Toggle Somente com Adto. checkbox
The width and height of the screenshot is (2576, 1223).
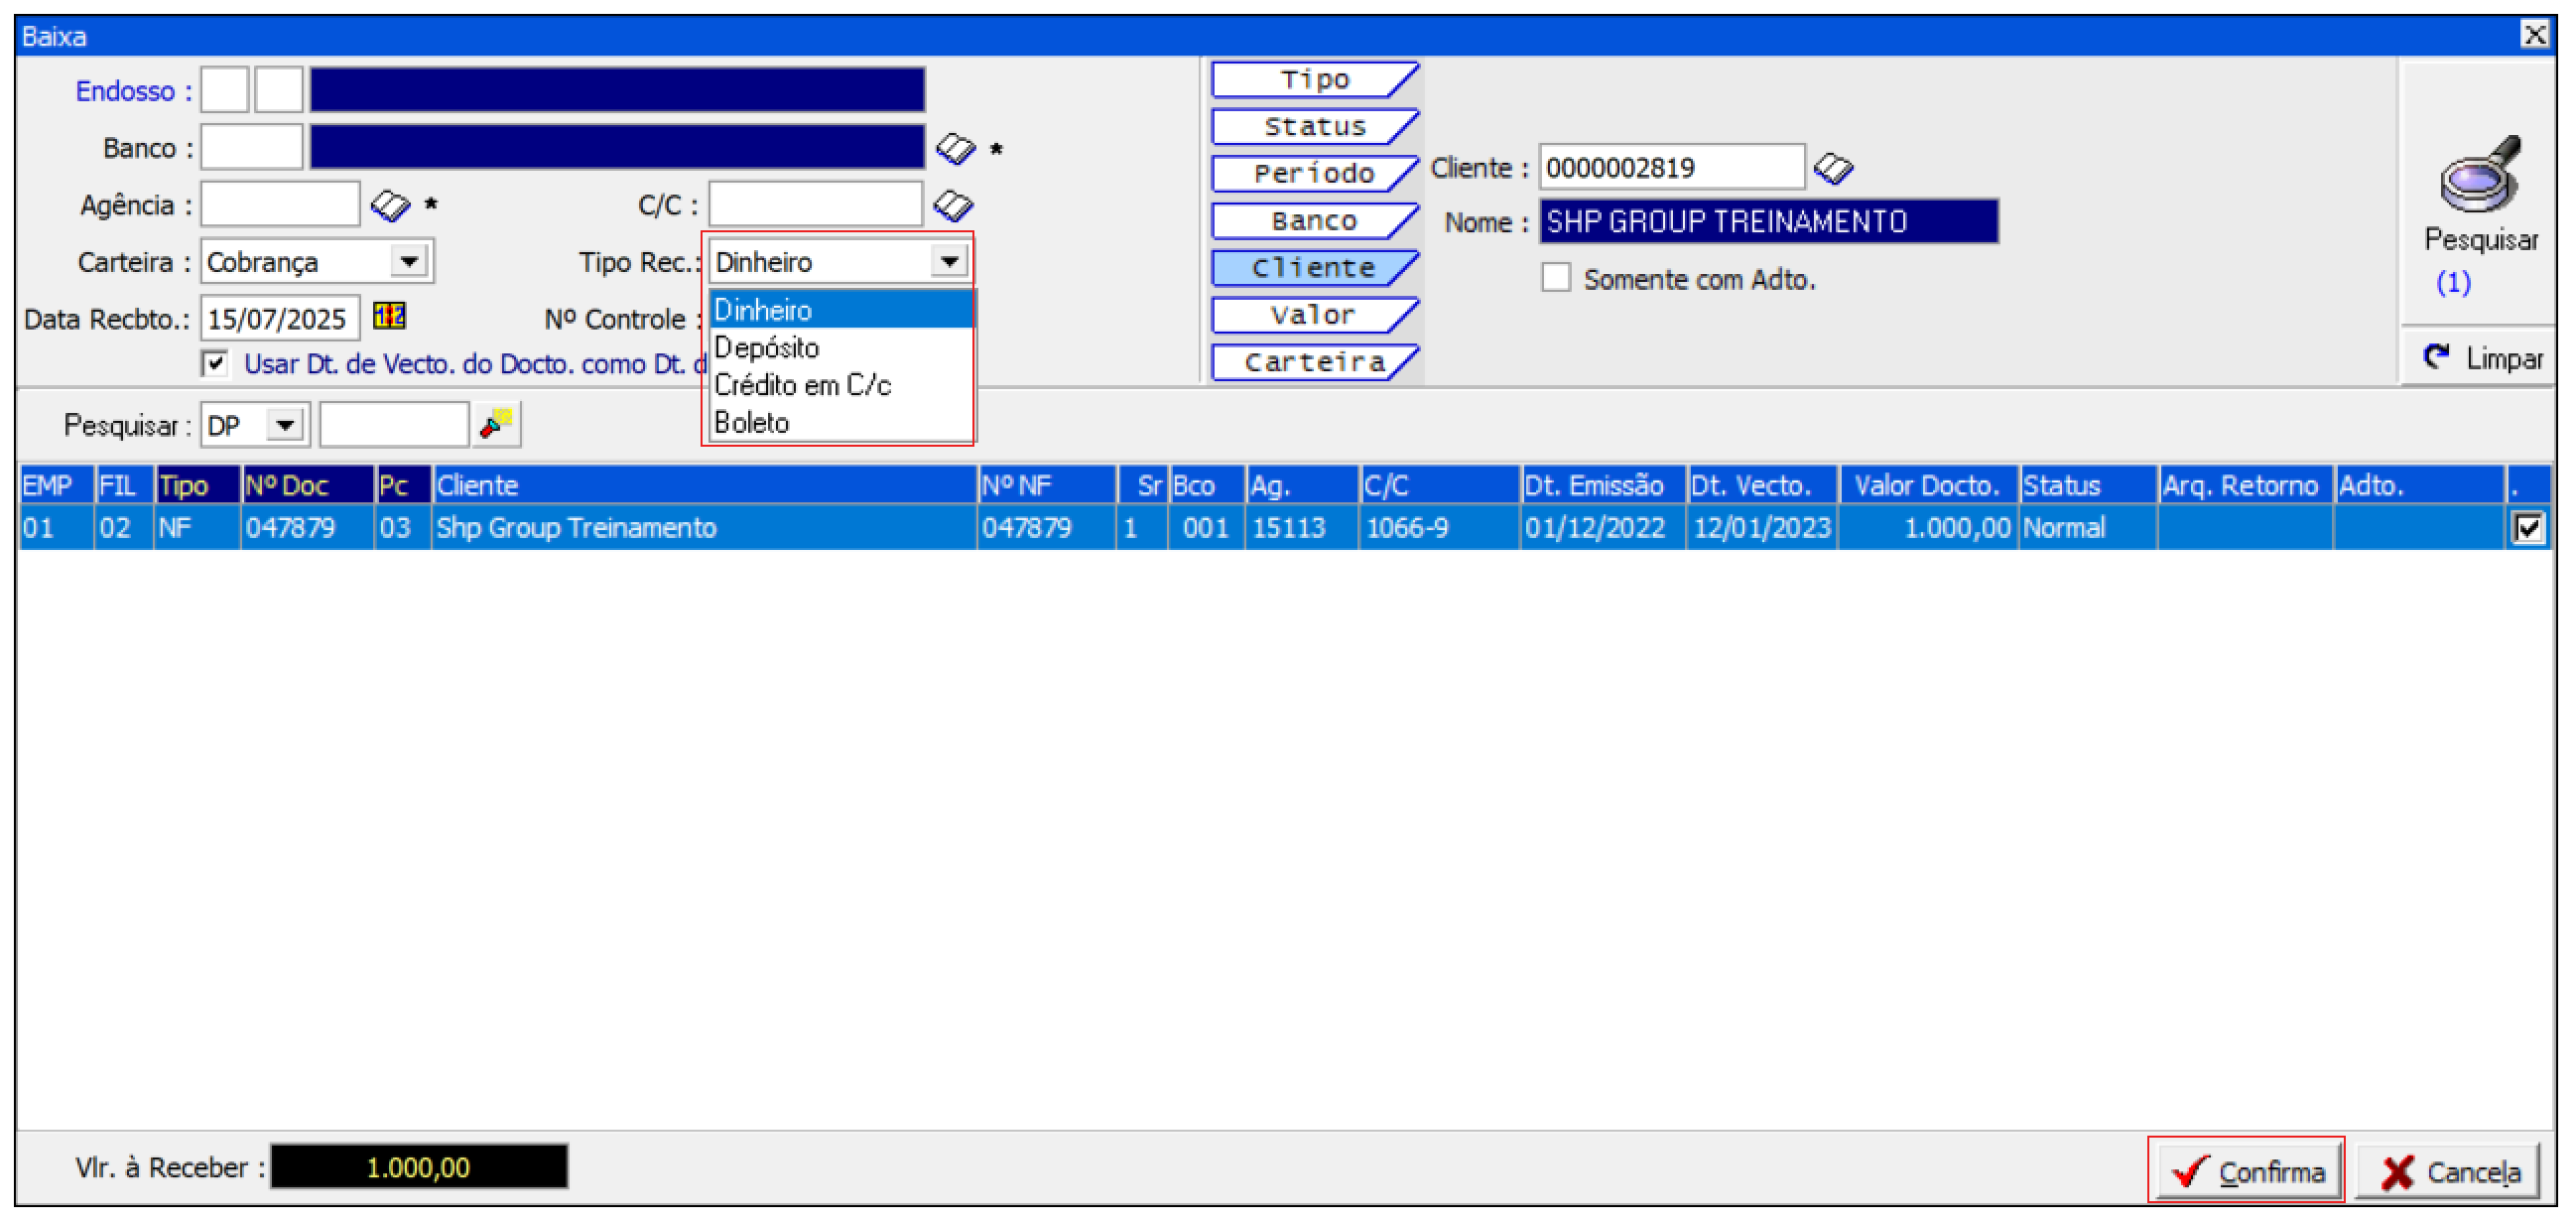[1555, 278]
